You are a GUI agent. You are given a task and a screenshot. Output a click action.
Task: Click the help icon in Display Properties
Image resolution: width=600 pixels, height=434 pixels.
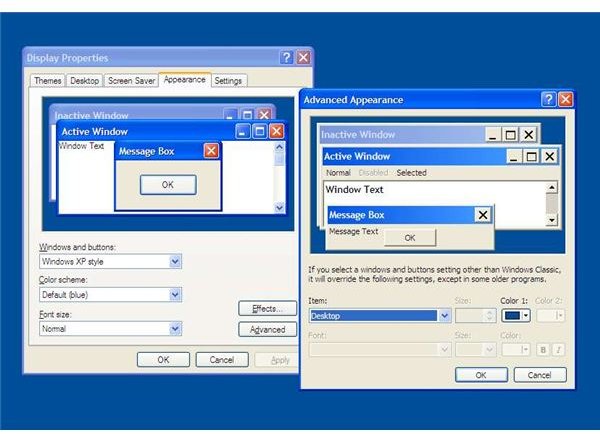point(286,57)
